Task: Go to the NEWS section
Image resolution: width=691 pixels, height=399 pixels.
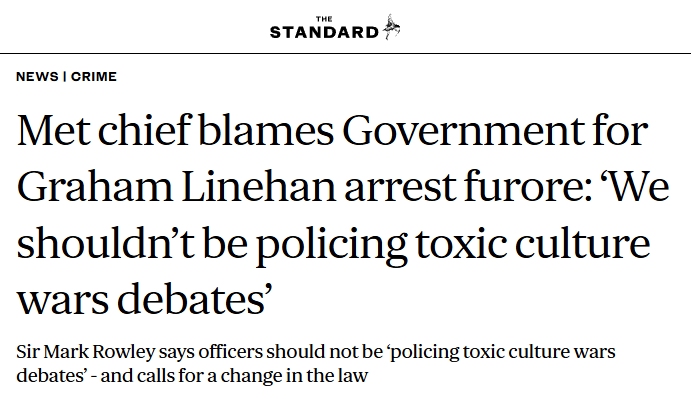Action: (37, 76)
